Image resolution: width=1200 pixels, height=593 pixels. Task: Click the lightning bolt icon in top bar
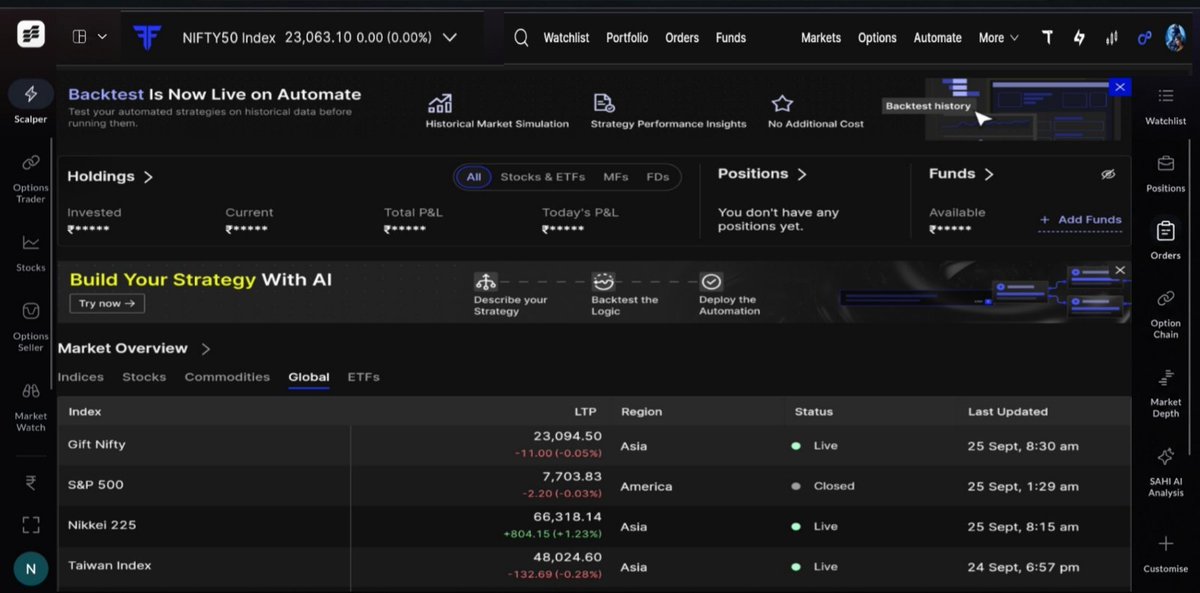click(1079, 38)
